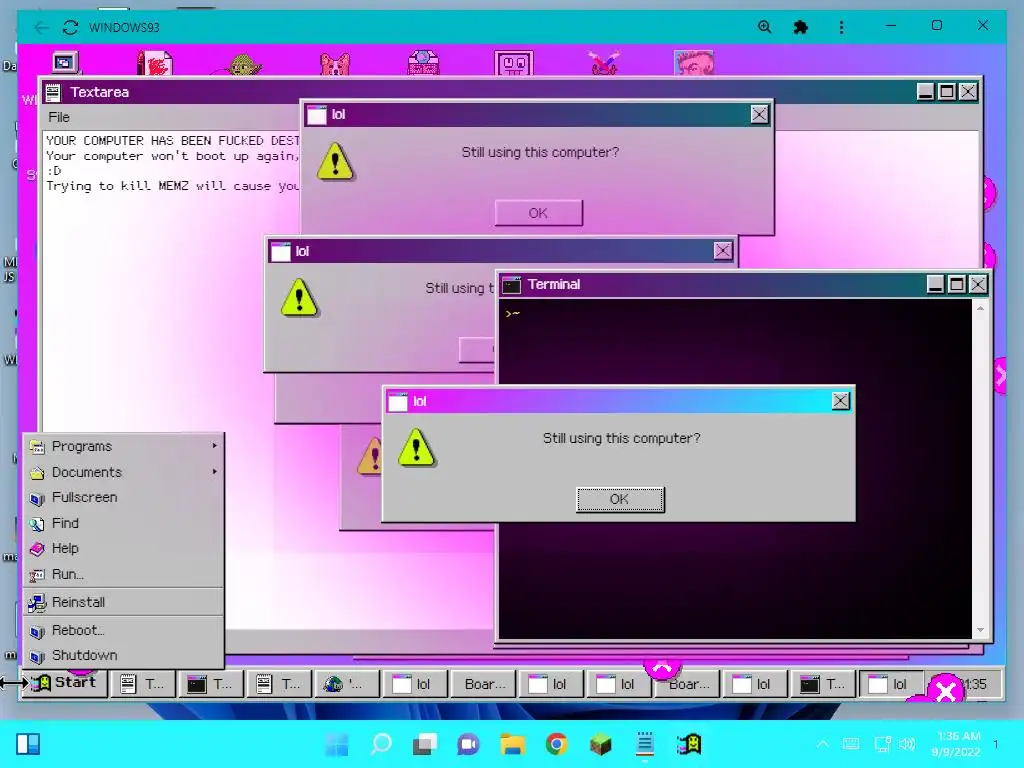This screenshot has height=768, width=1024.
Task: Open Help from Start menu
Action: (x=124, y=549)
